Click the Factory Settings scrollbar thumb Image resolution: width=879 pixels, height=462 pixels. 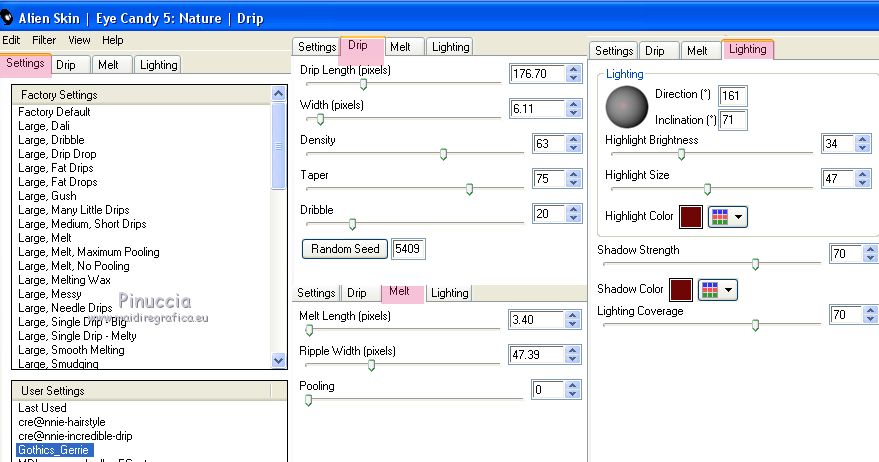pyautogui.click(x=279, y=146)
